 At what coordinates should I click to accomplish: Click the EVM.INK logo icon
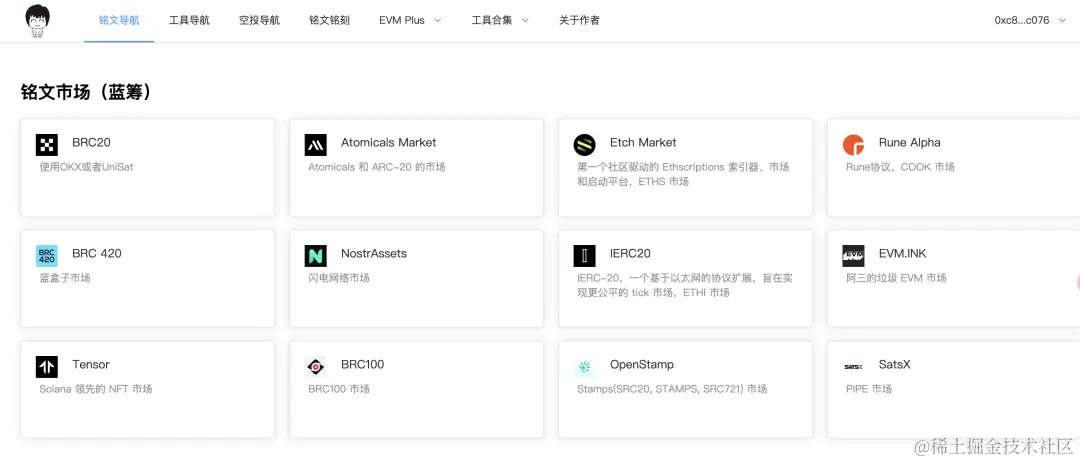point(853,256)
